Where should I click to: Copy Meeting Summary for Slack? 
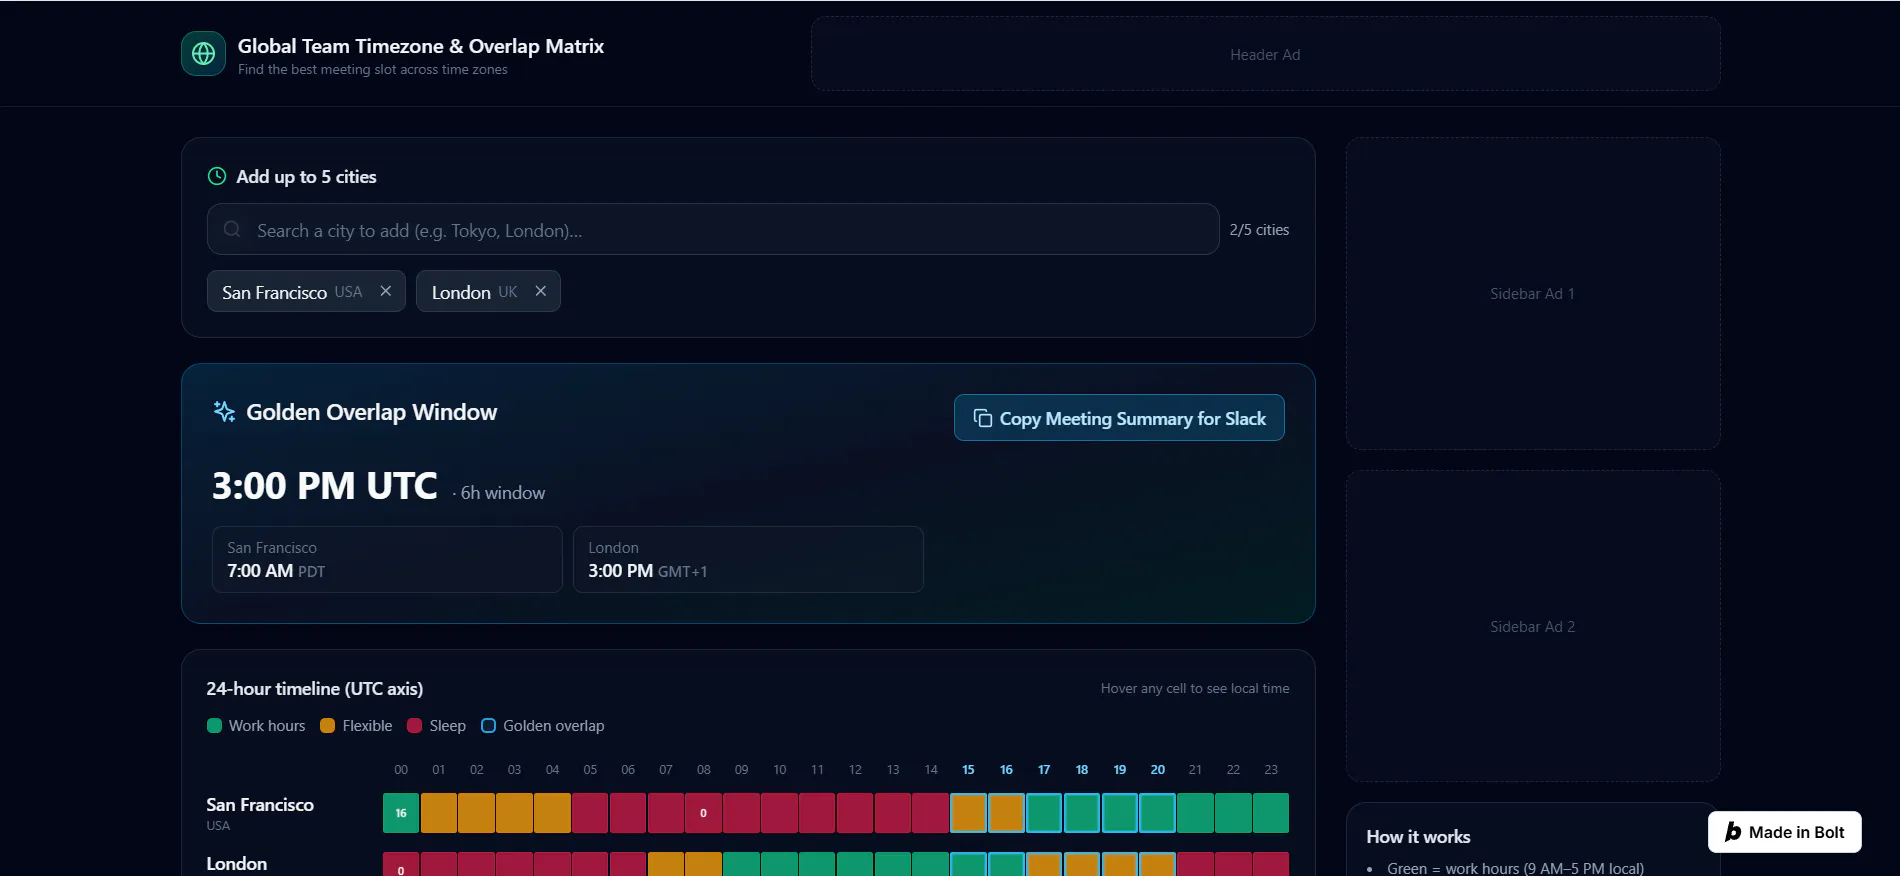(1119, 418)
